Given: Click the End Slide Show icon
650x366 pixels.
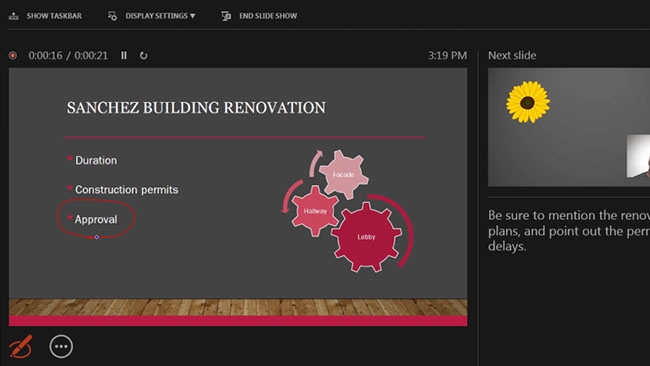Looking at the screenshot, I should pos(226,16).
